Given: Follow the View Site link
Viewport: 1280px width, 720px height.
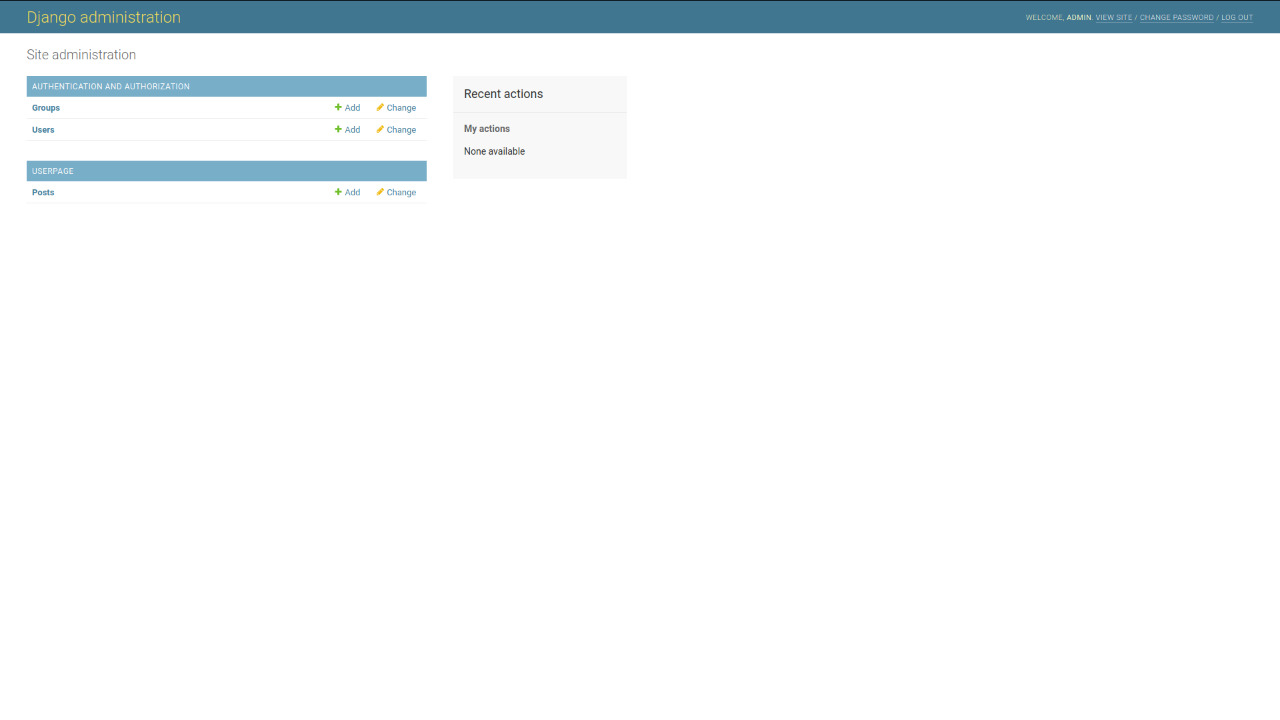Looking at the screenshot, I should tap(1113, 18).
